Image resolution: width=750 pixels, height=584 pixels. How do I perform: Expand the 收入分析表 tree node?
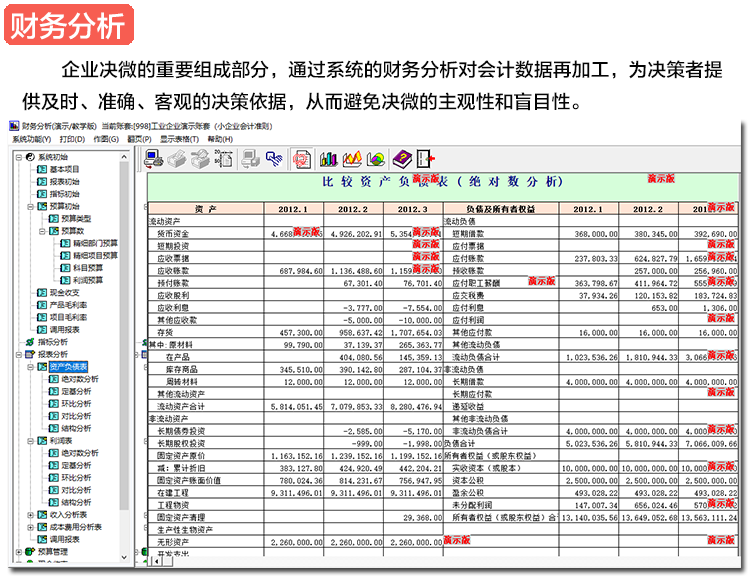point(30,515)
